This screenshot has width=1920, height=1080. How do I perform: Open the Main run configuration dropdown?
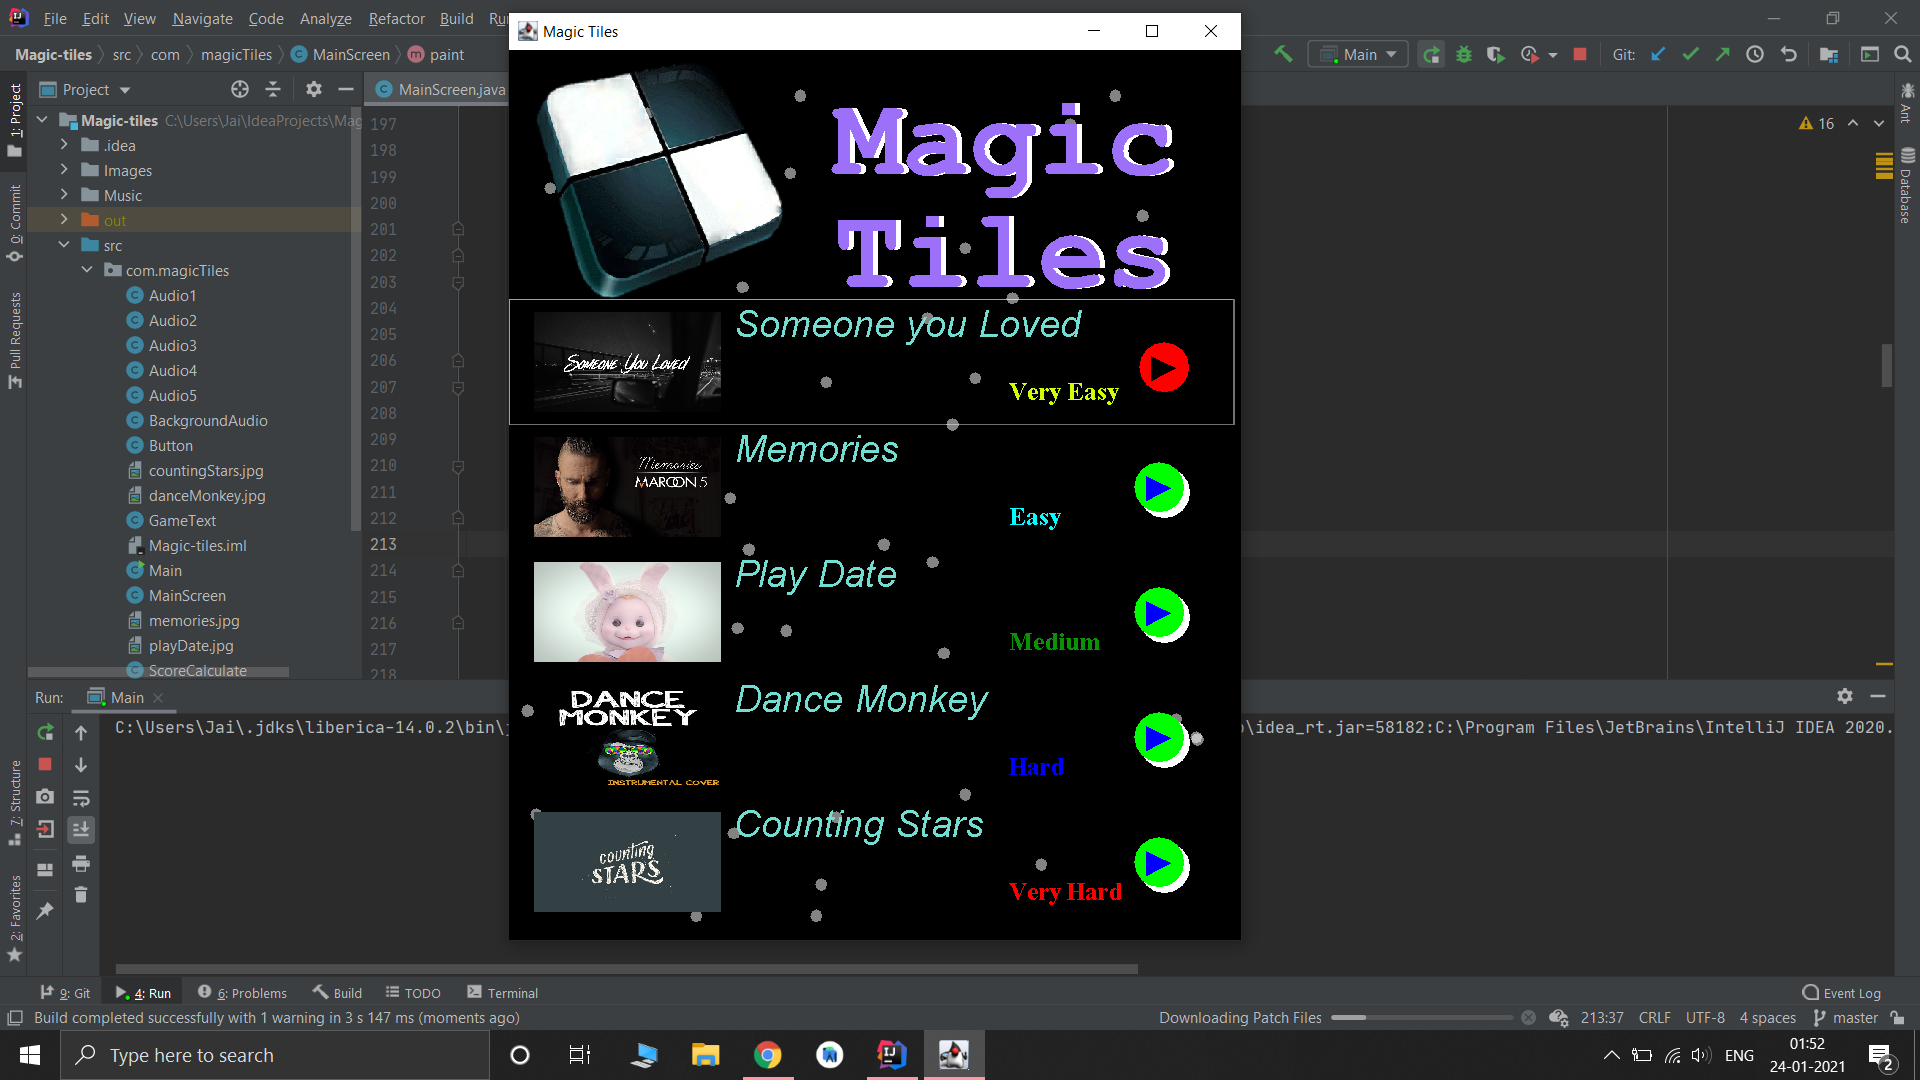[1358, 54]
